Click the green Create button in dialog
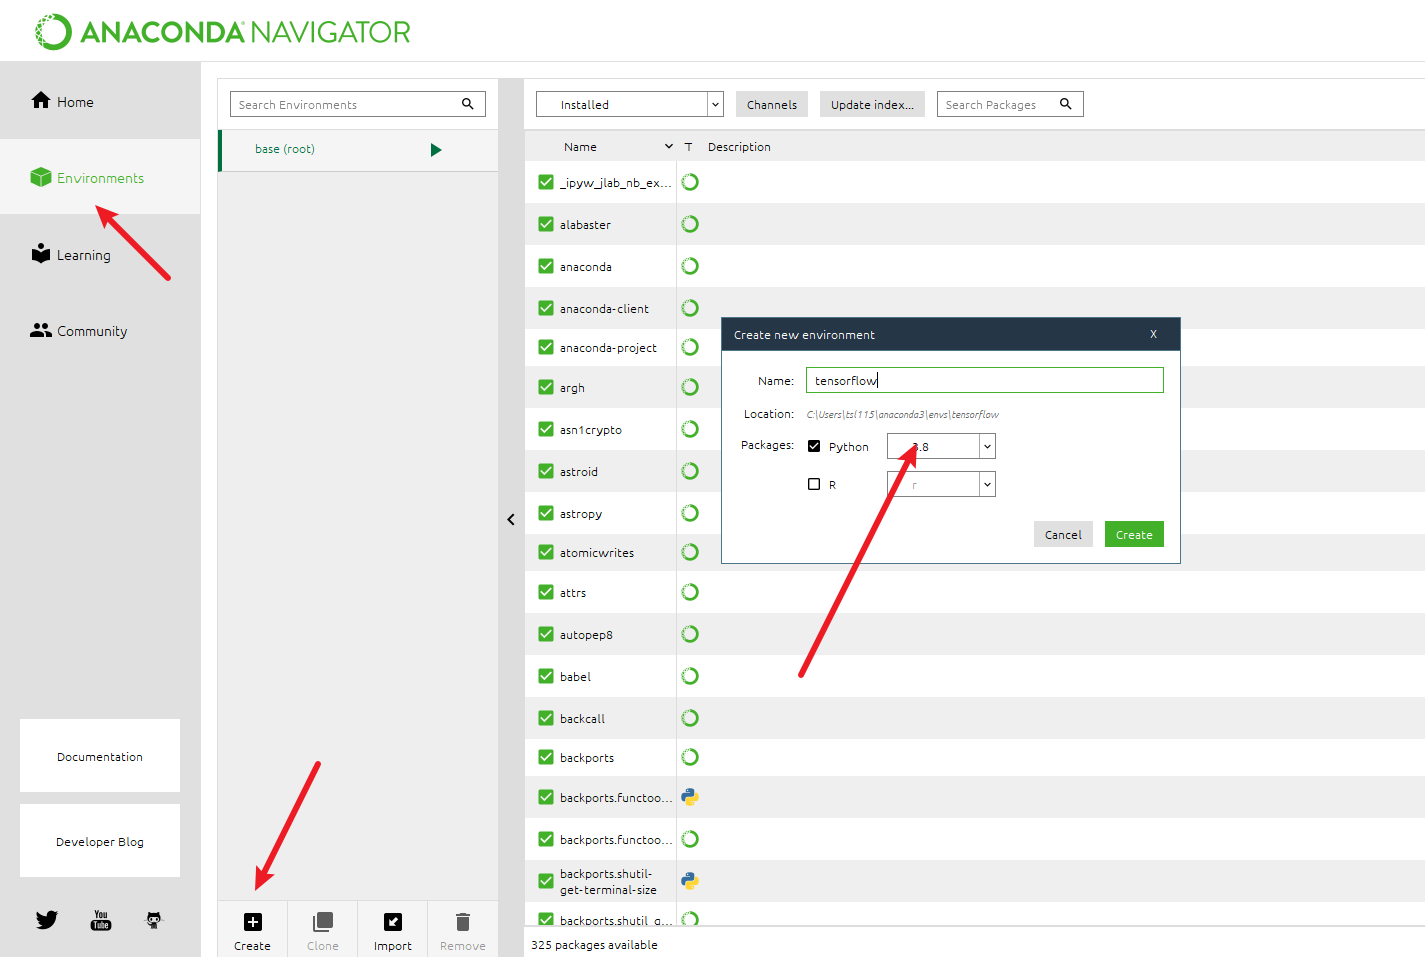Screen dimensions: 1425x957 (1134, 534)
